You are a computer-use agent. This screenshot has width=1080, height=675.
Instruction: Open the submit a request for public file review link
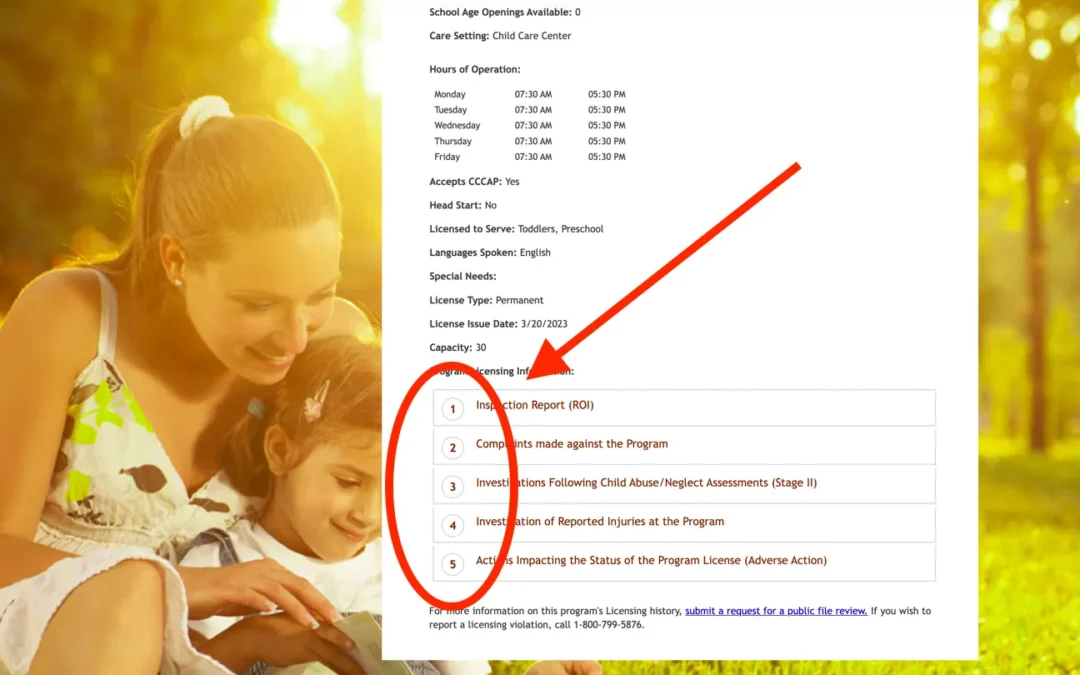click(775, 611)
